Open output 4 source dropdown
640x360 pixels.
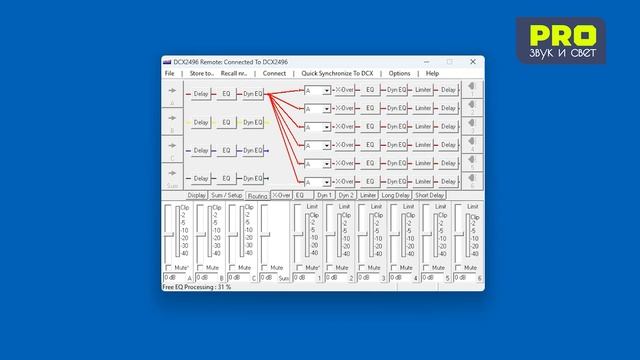click(327, 146)
